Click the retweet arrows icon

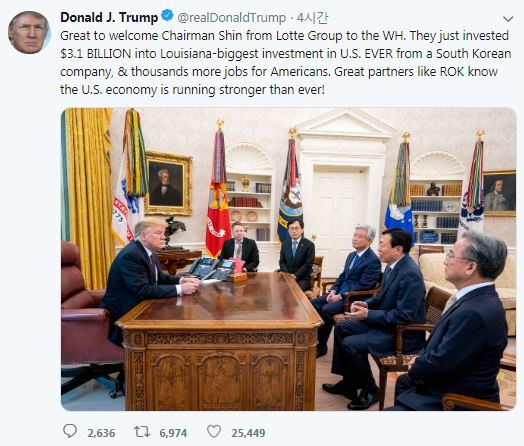coord(142,432)
